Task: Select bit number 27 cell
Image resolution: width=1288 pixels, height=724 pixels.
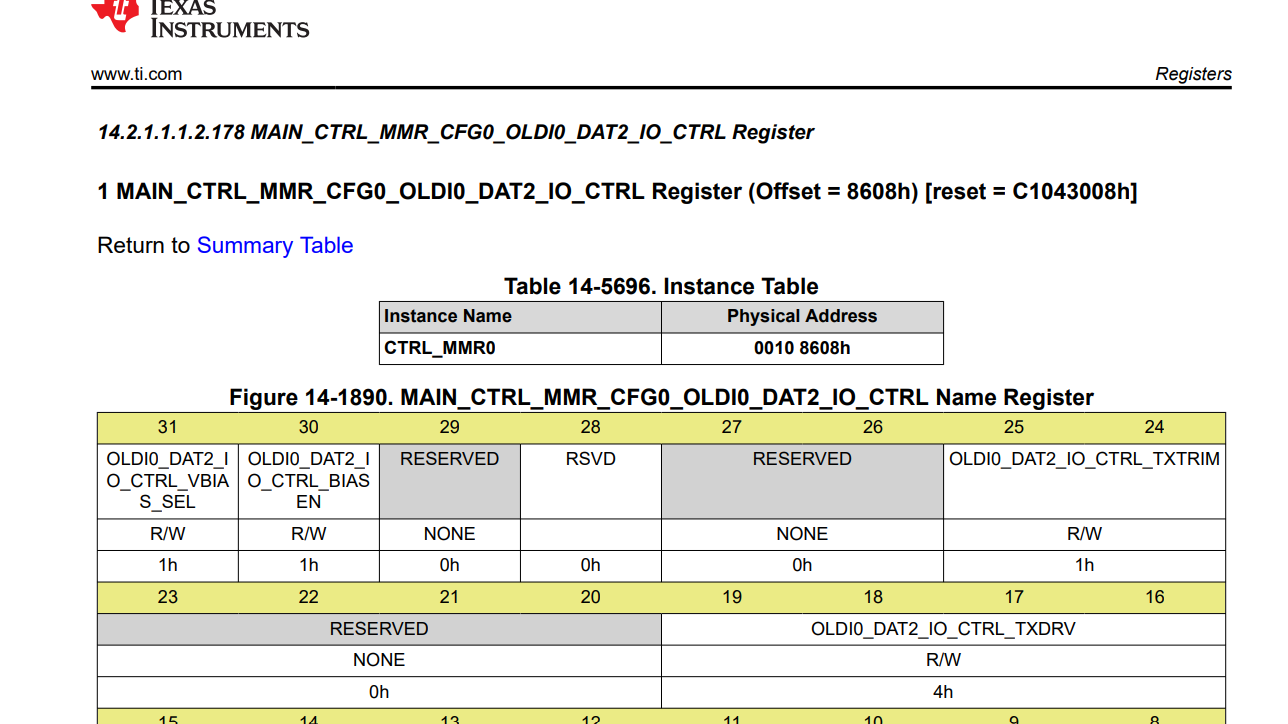Action: click(732, 428)
